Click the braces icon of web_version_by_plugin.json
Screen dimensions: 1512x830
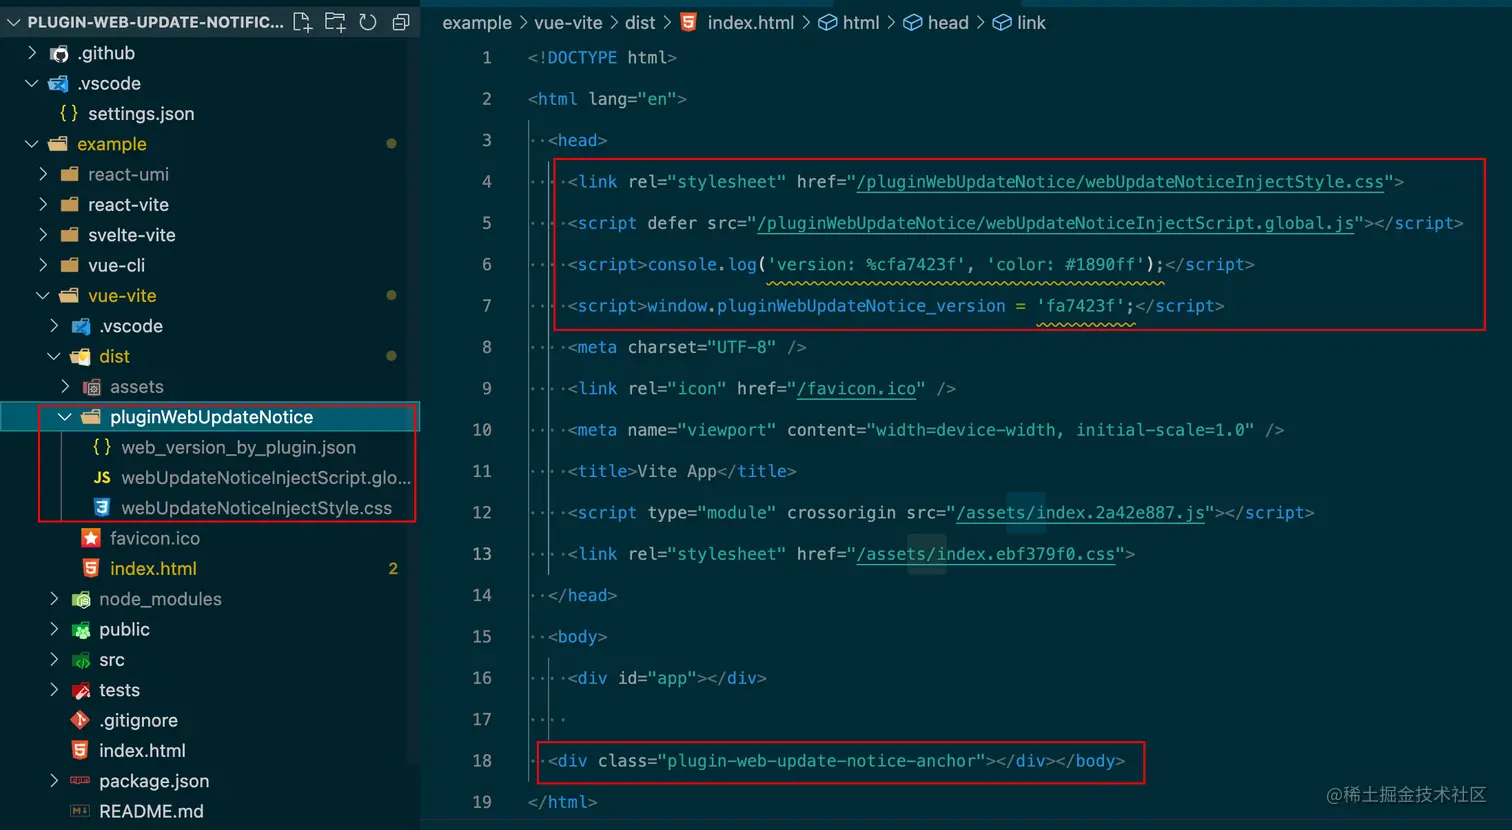tap(102, 447)
